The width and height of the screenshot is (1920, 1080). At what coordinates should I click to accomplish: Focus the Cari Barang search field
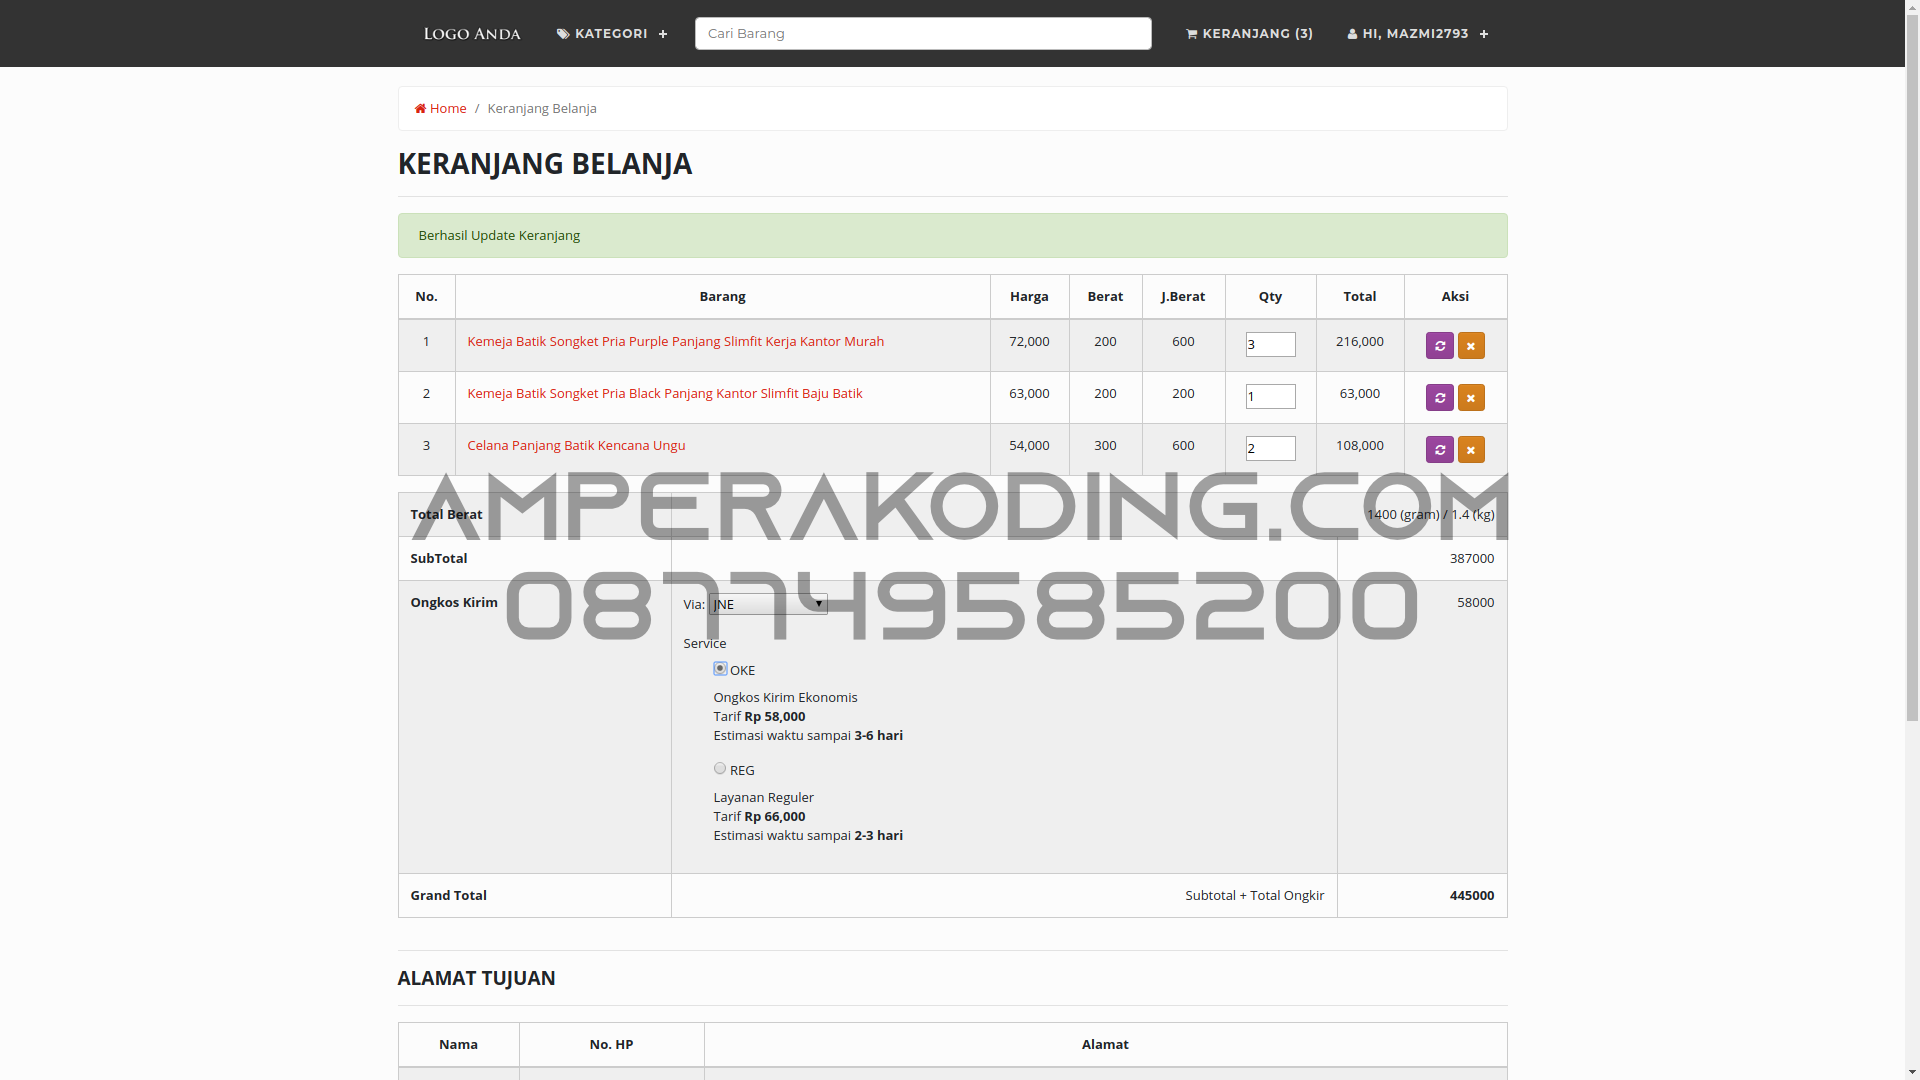coord(923,33)
